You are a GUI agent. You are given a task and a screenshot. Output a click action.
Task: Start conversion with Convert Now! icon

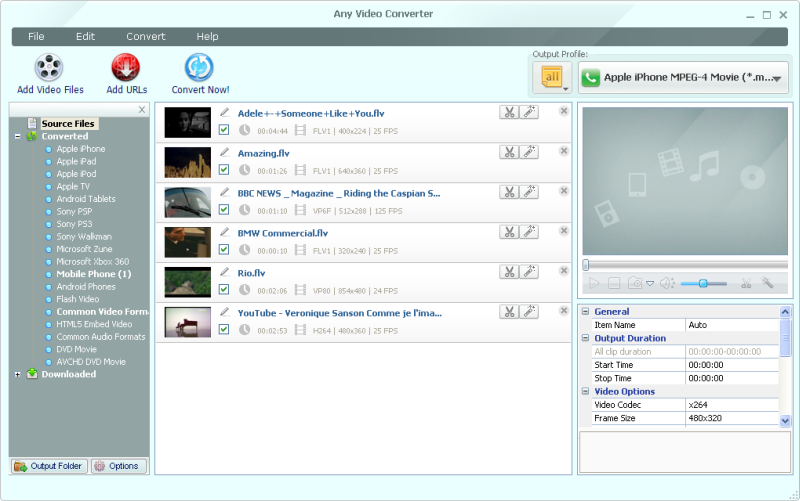click(199, 67)
